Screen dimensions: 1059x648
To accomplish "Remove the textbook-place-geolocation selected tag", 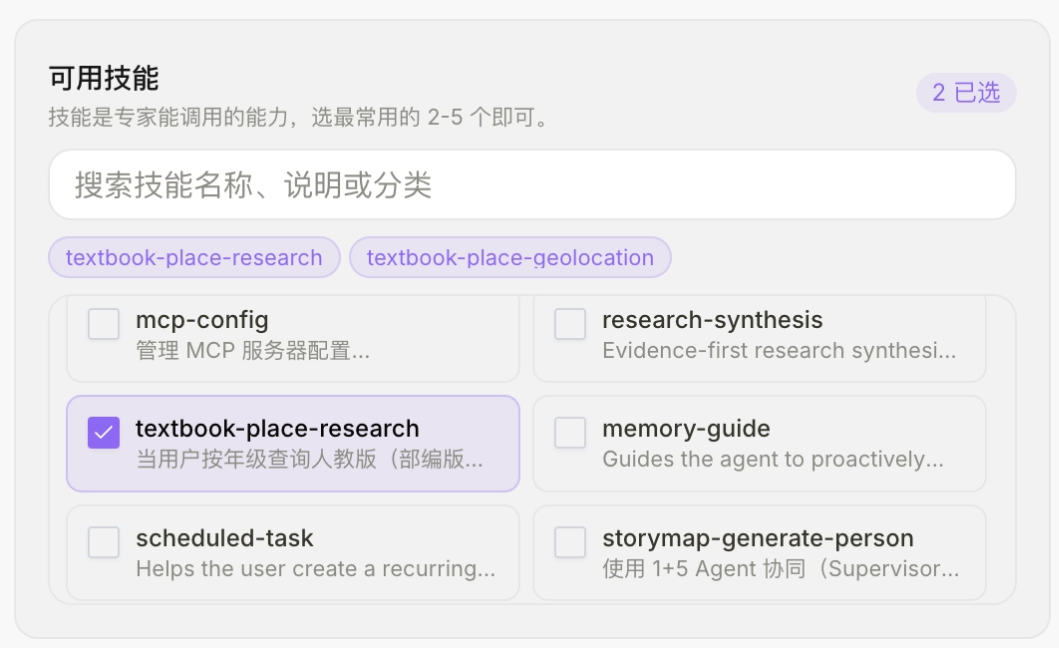I will (x=510, y=257).
